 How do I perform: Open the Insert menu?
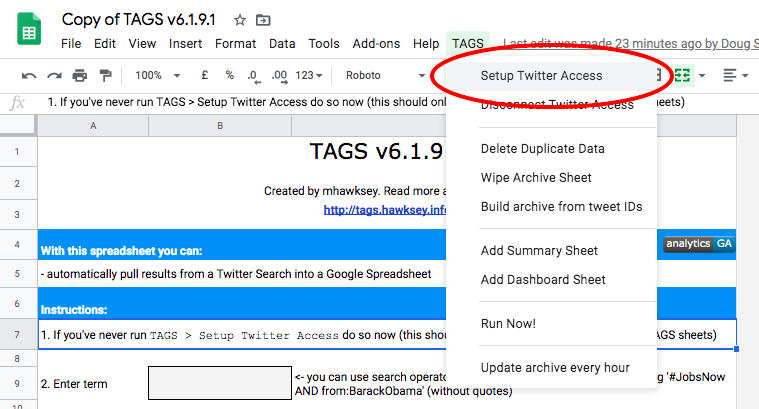pos(185,44)
